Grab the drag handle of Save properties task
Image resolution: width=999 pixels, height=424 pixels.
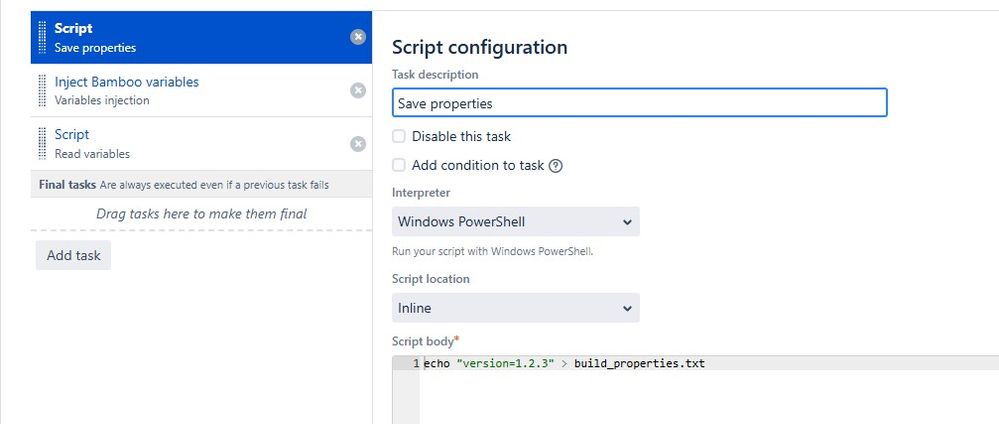43,38
